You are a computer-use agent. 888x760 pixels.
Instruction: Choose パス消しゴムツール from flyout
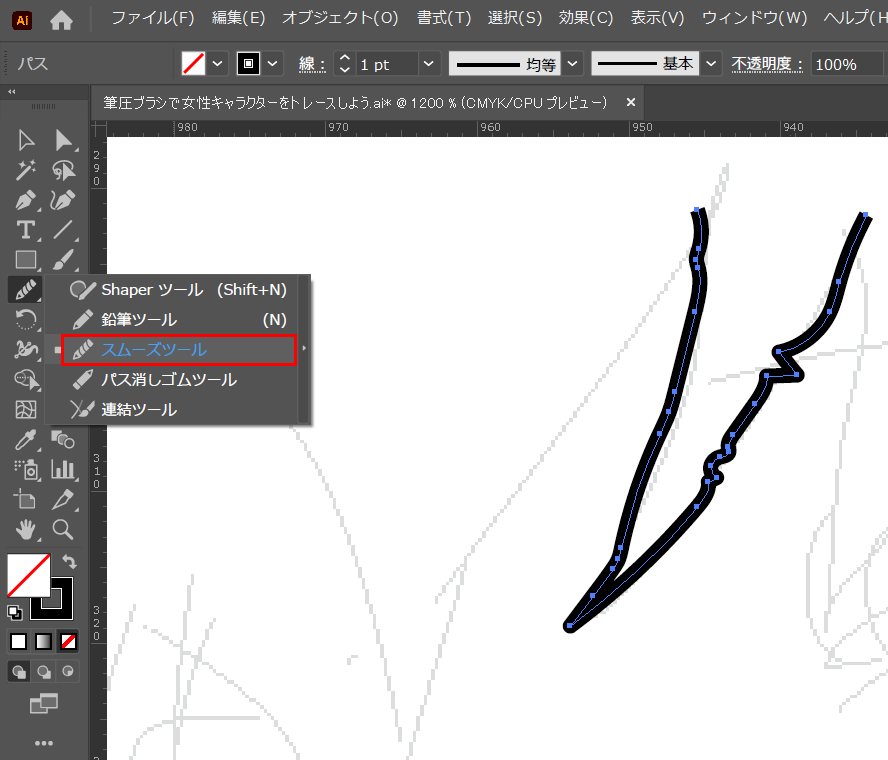[178, 379]
